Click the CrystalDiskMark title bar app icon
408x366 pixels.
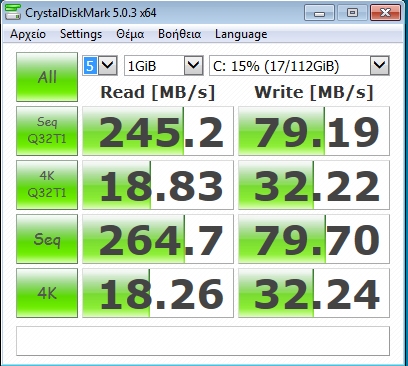coord(13,12)
